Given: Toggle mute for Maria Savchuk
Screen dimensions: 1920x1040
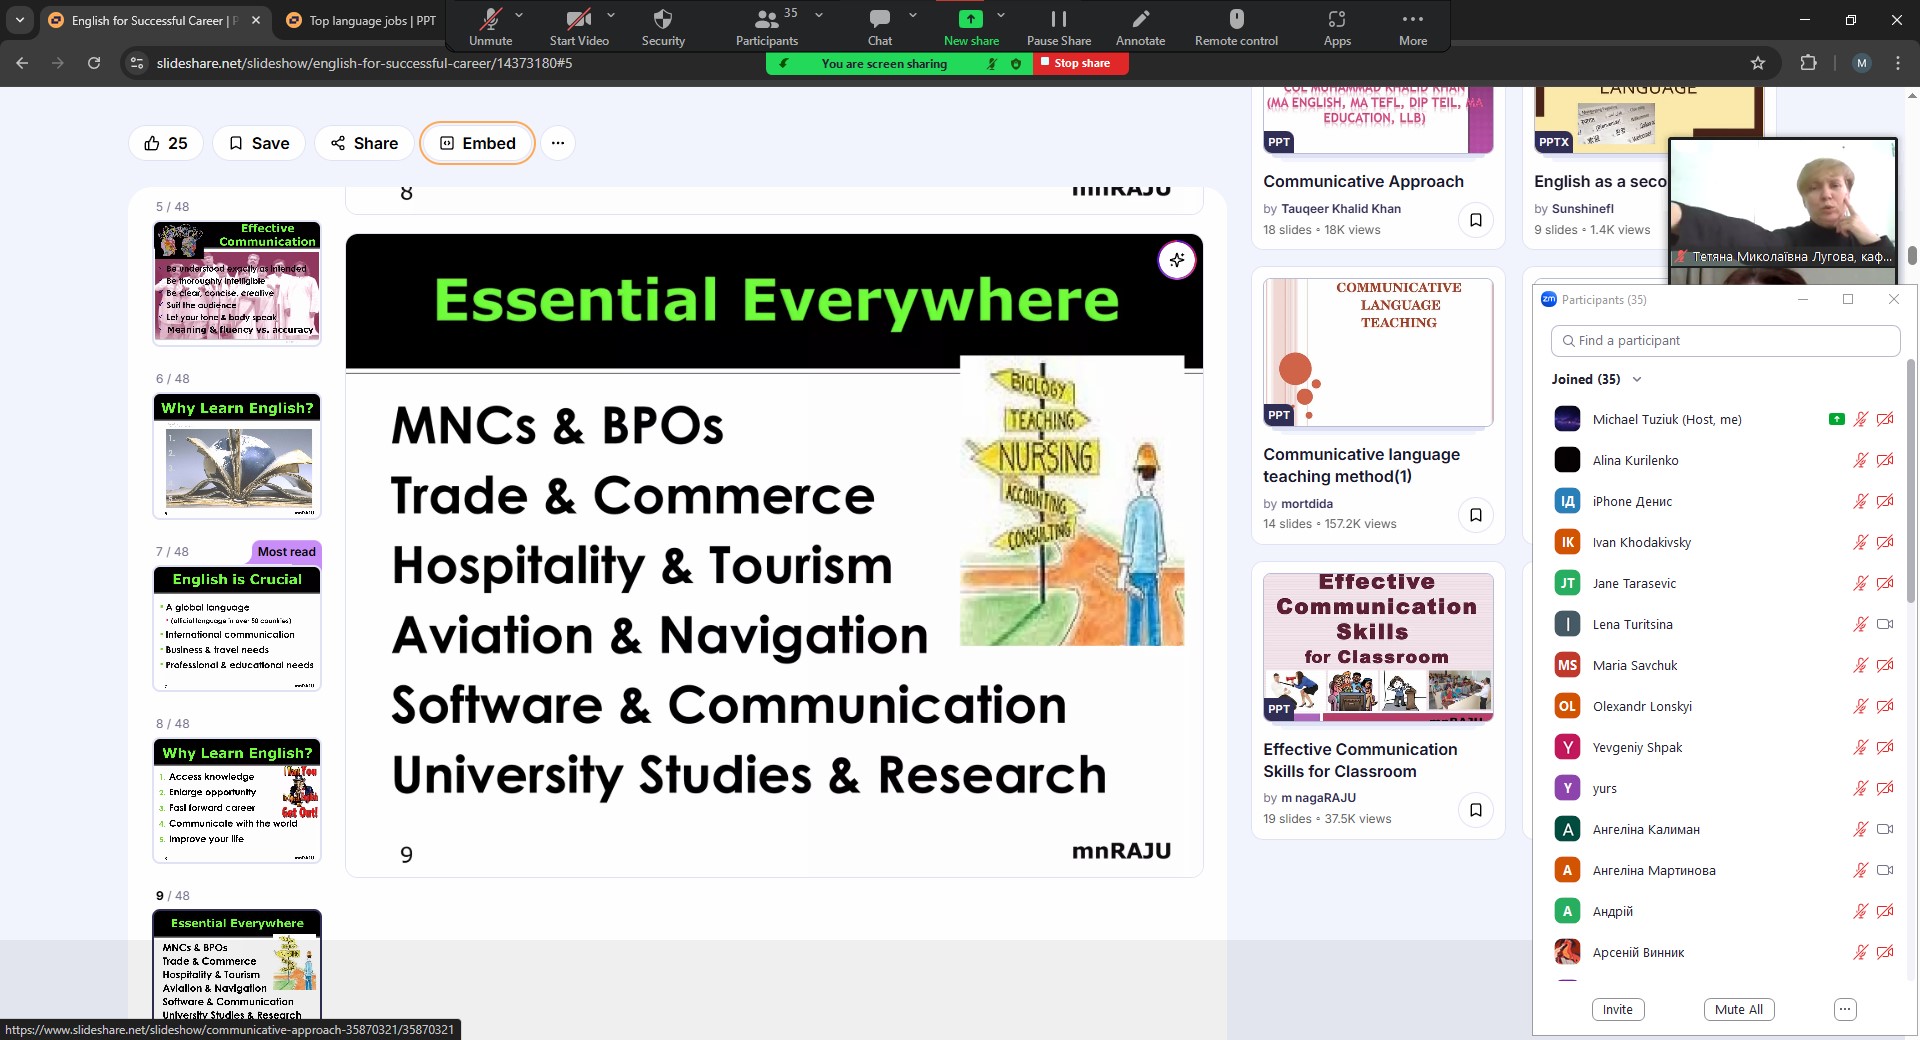Looking at the screenshot, I should (1860, 665).
